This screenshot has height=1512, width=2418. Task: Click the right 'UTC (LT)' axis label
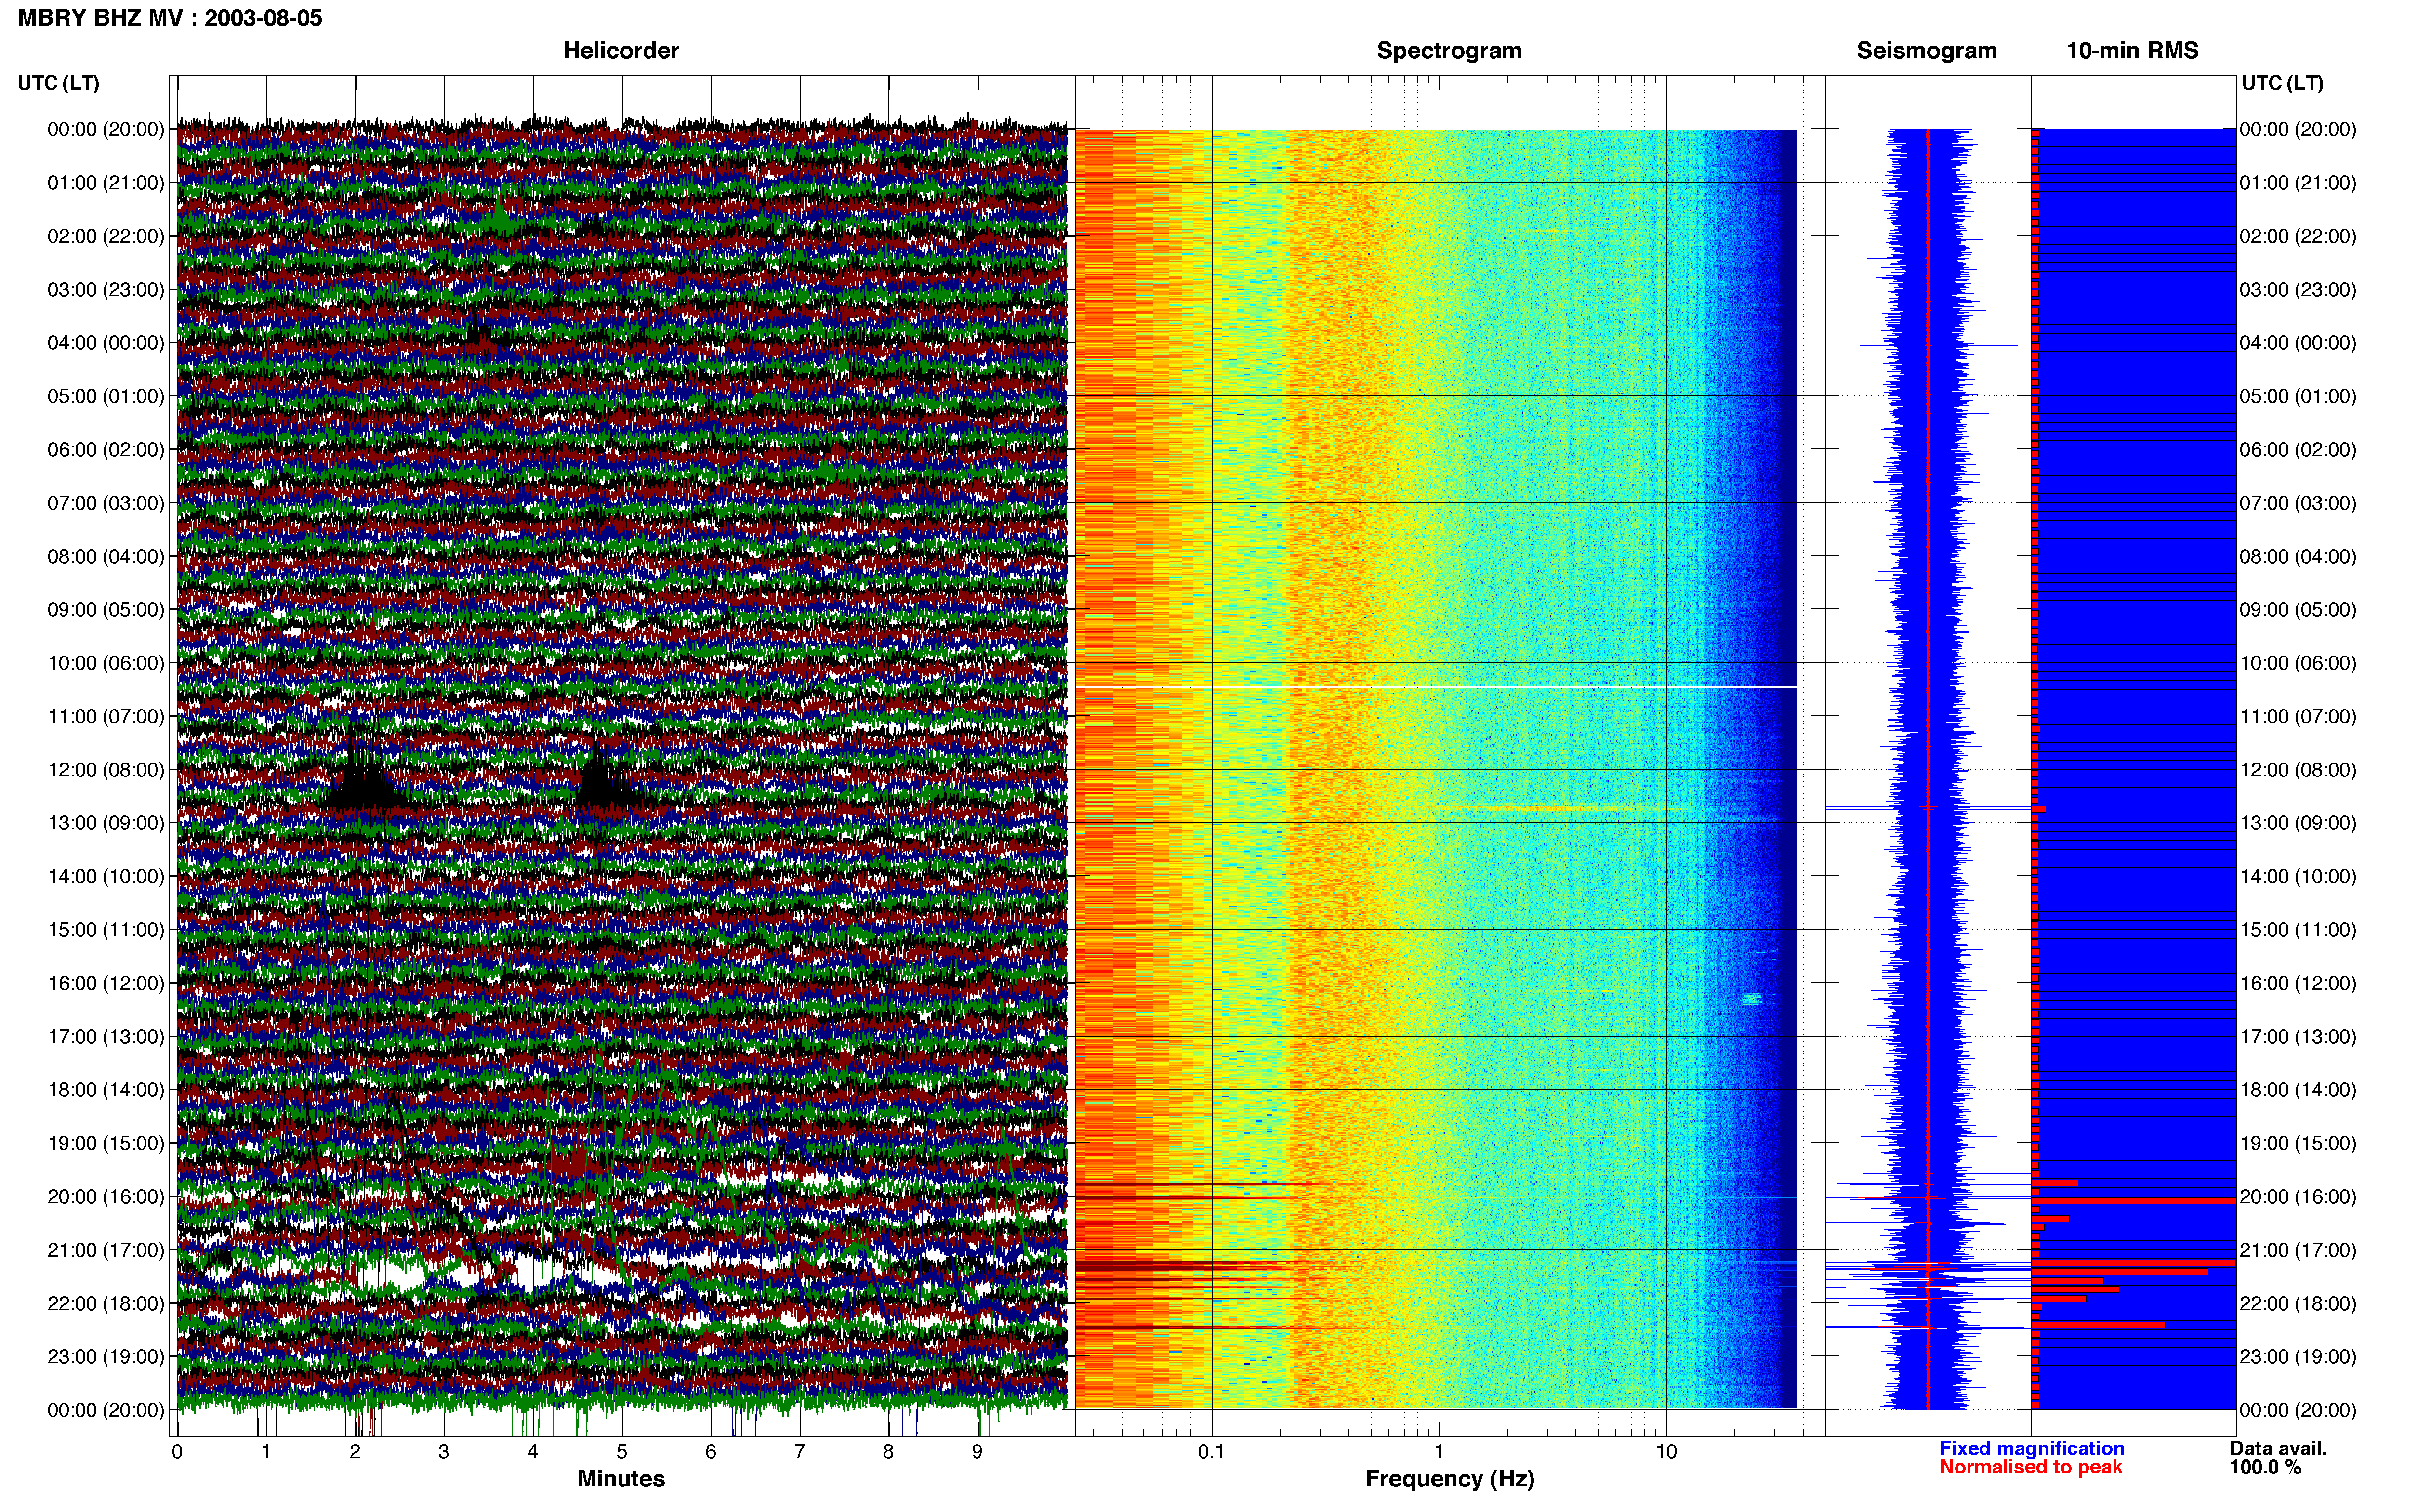2282,83
